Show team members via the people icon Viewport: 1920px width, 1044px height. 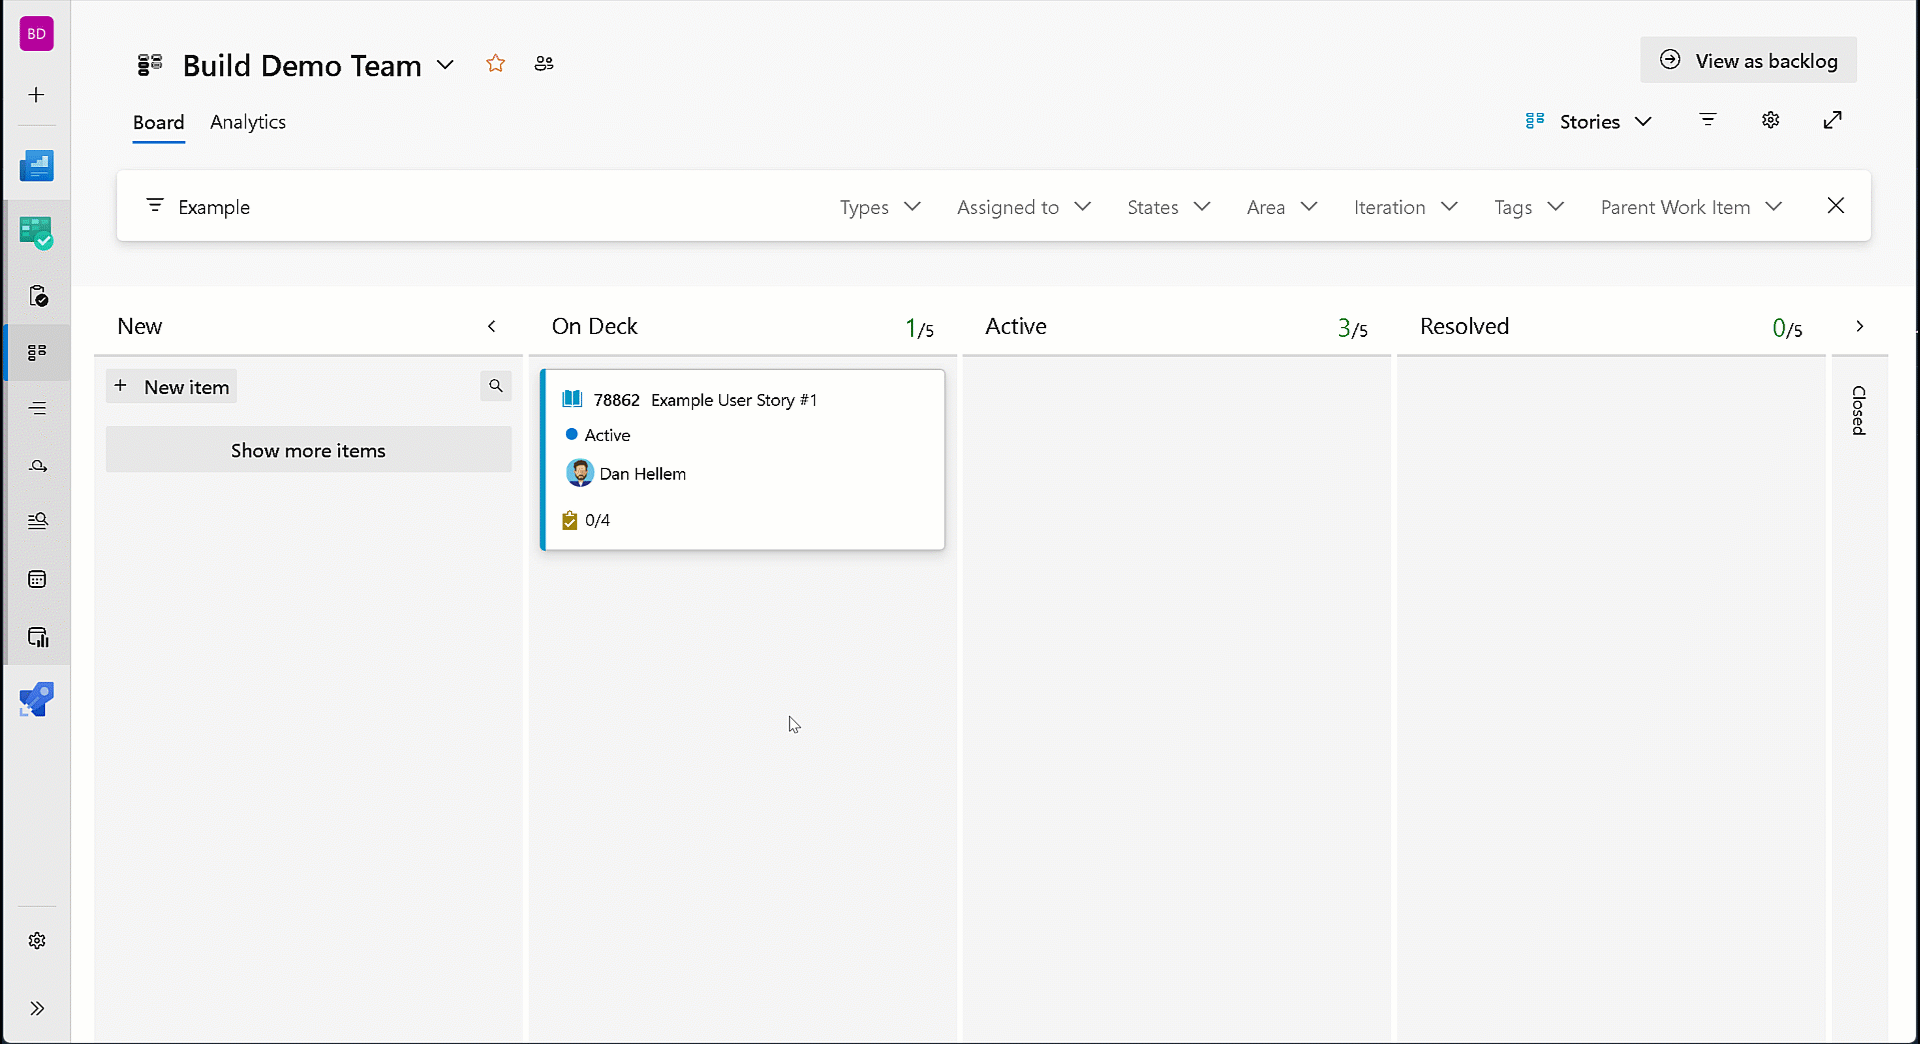point(543,63)
